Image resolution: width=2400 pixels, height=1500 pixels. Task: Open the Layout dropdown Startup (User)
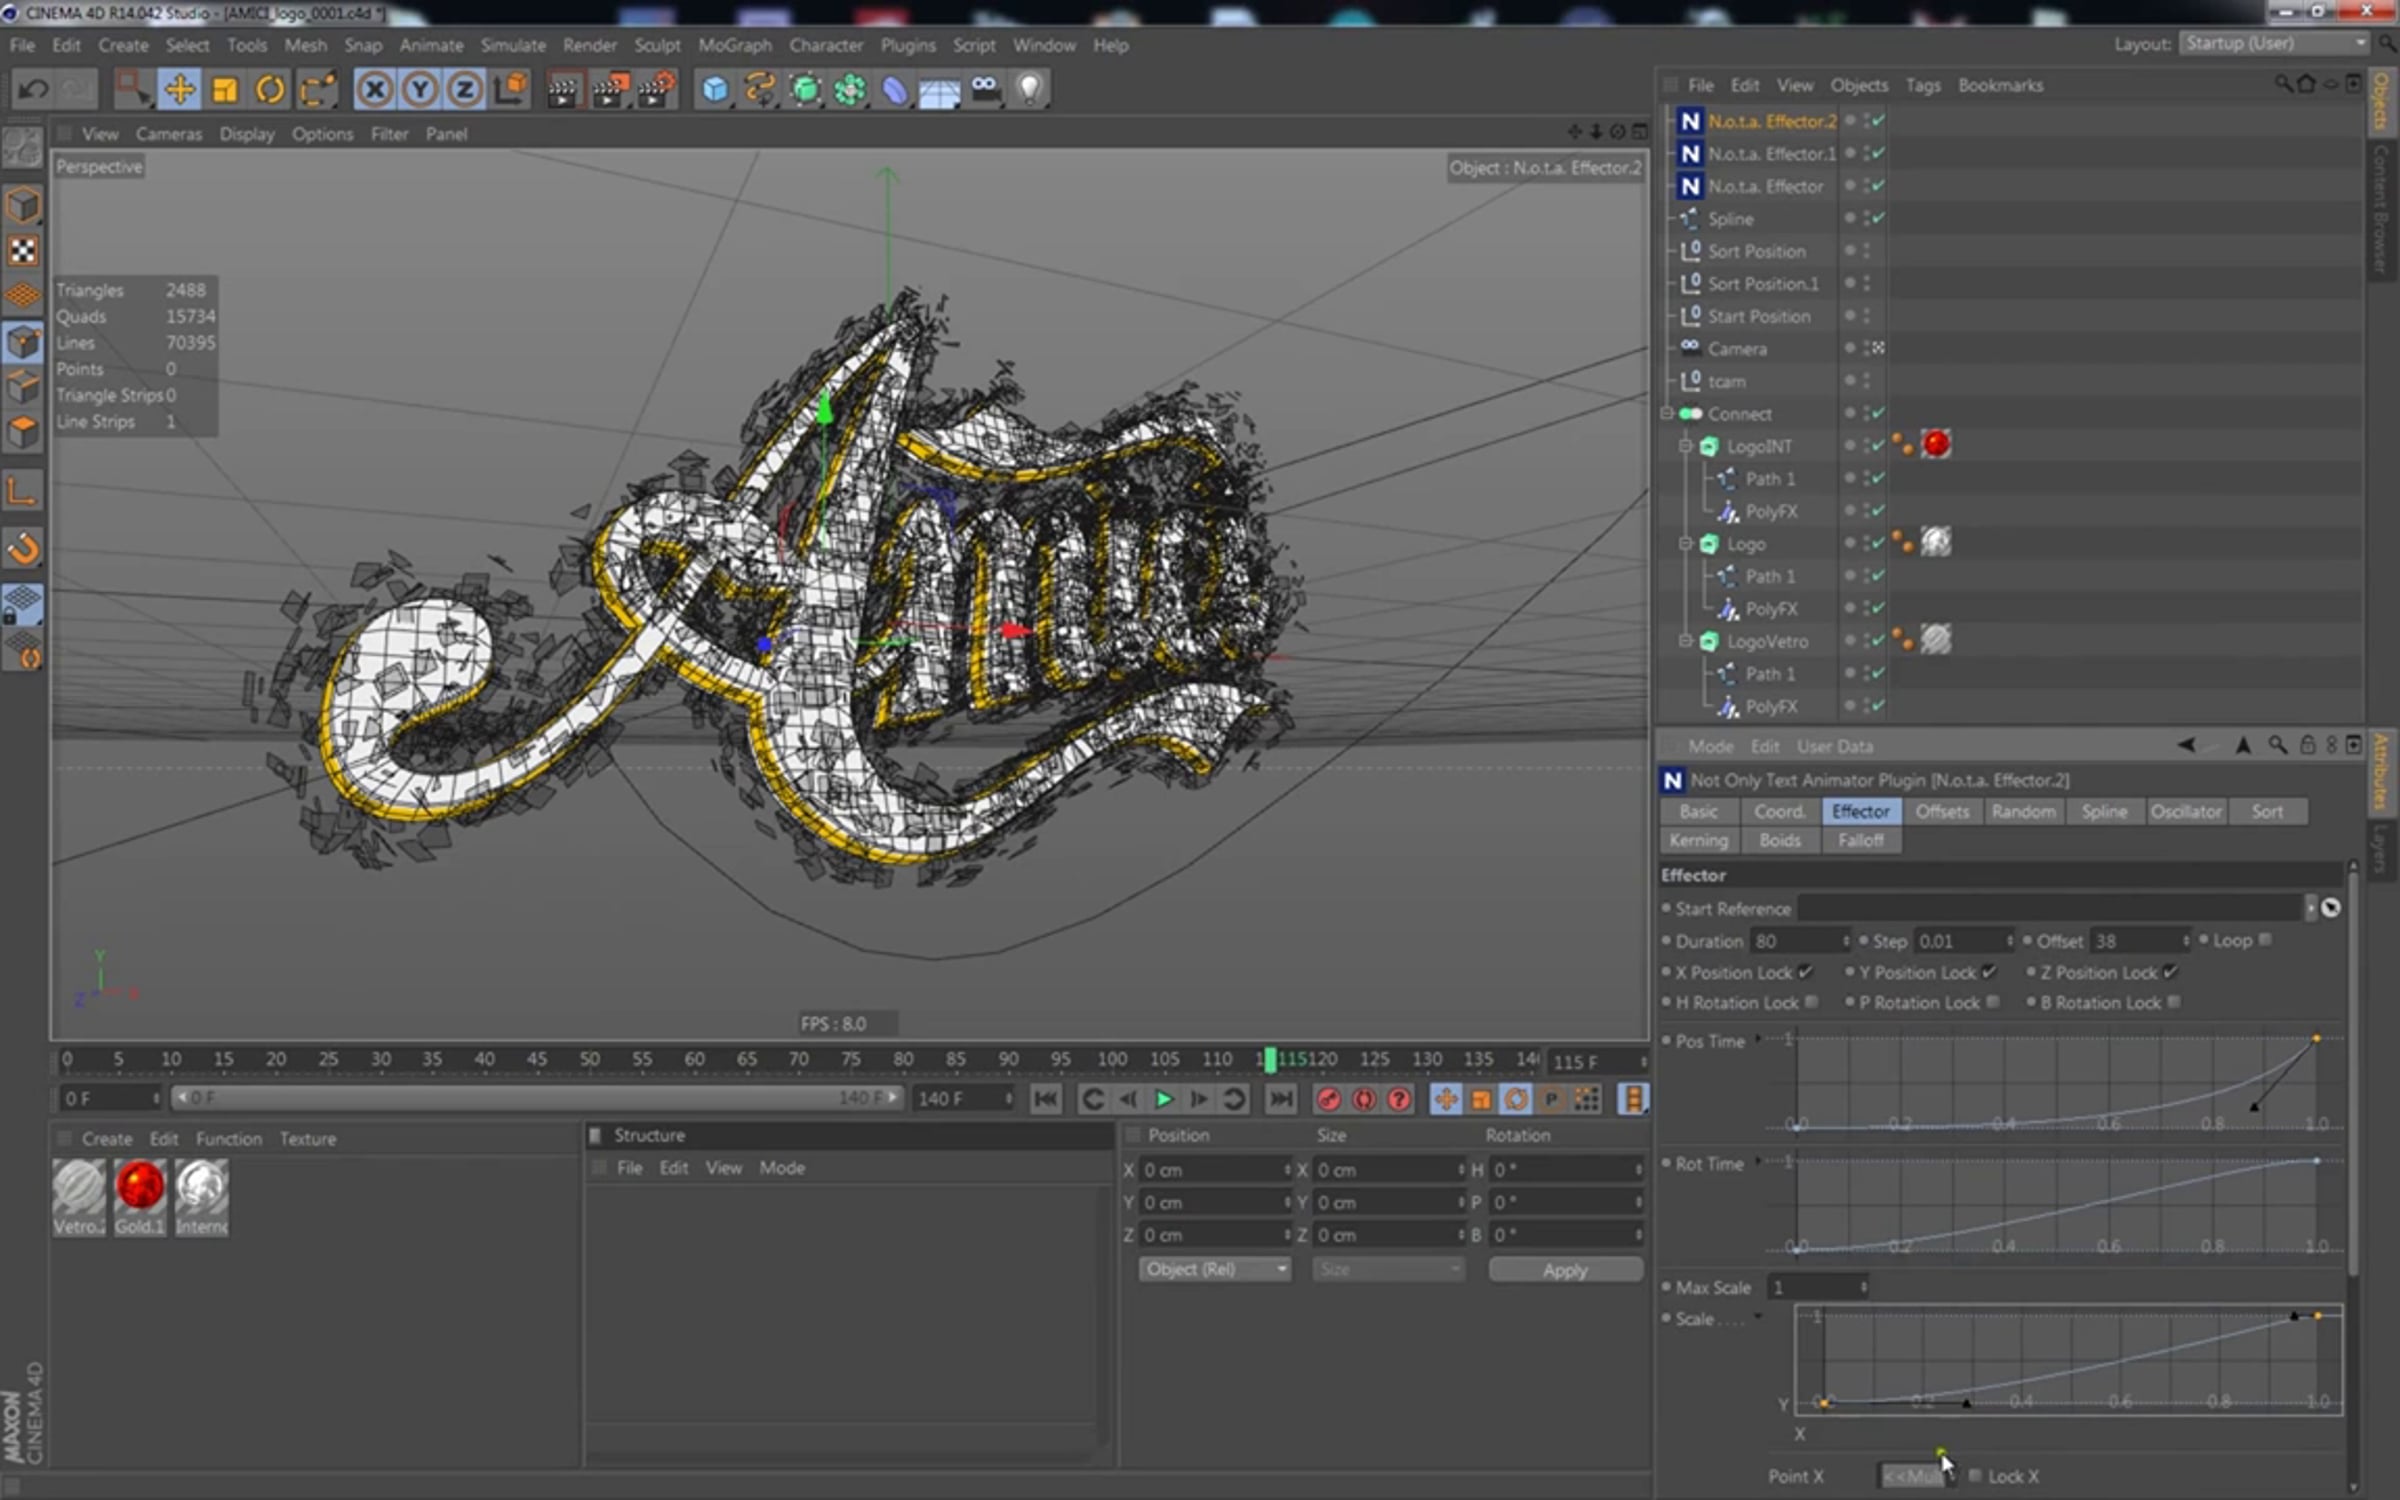[x=2275, y=44]
